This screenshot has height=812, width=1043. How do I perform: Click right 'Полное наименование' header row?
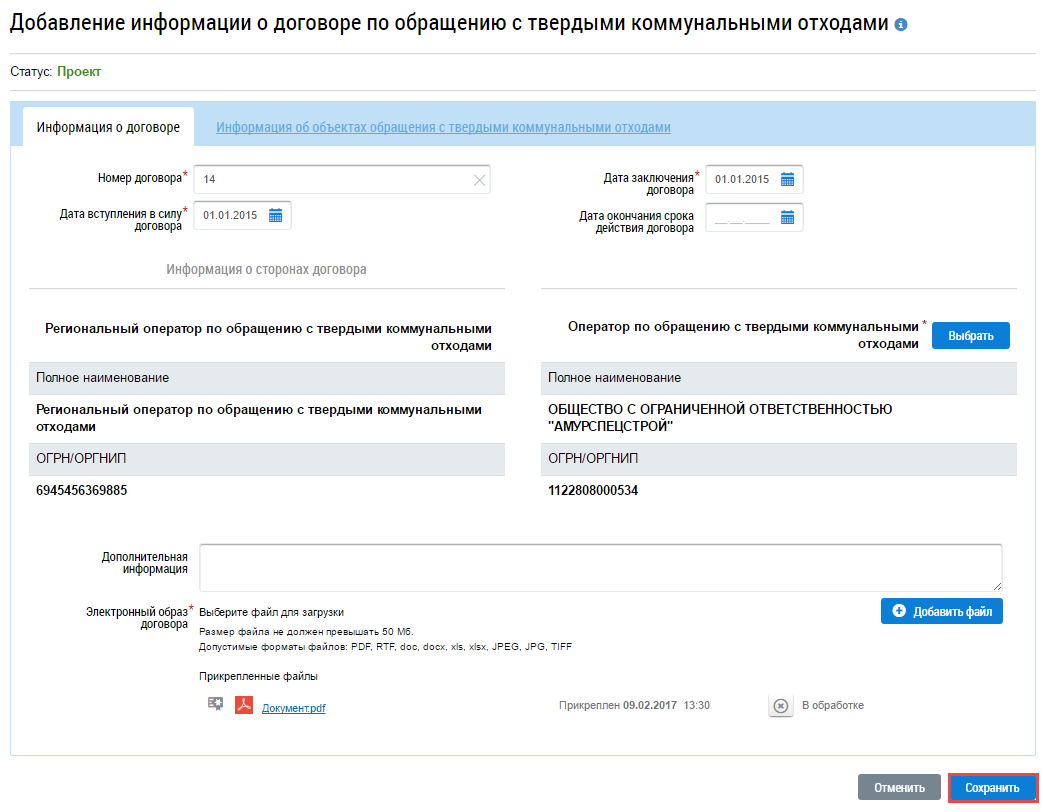click(x=779, y=378)
